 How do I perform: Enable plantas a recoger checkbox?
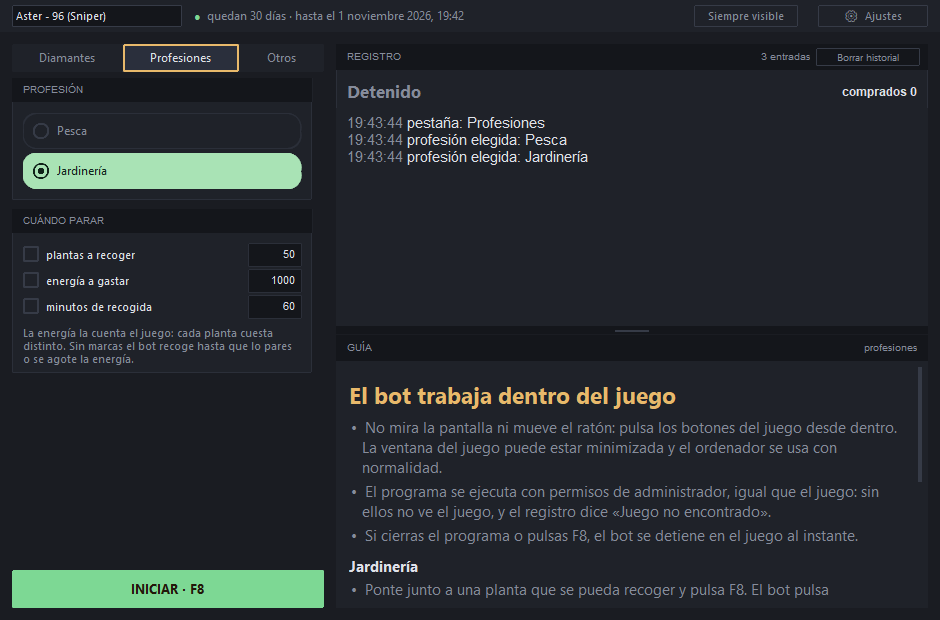click(x=31, y=254)
